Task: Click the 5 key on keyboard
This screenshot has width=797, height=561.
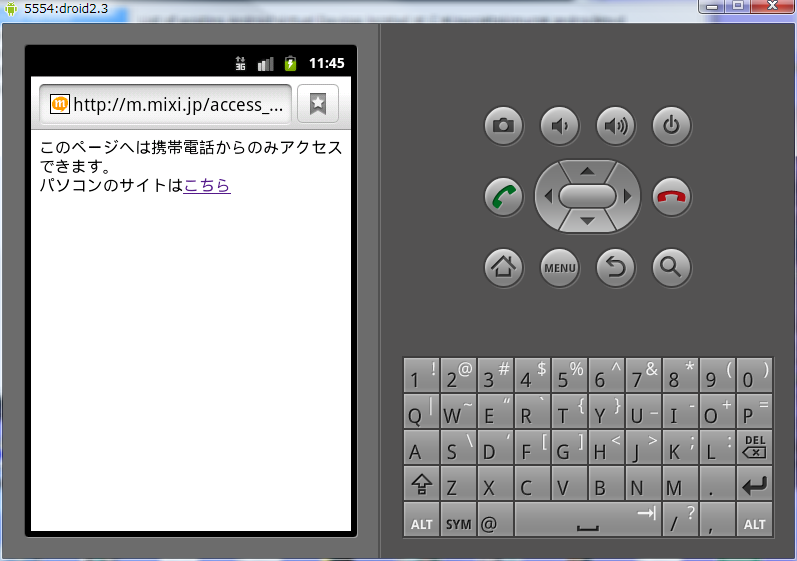Action: click(x=569, y=375)
